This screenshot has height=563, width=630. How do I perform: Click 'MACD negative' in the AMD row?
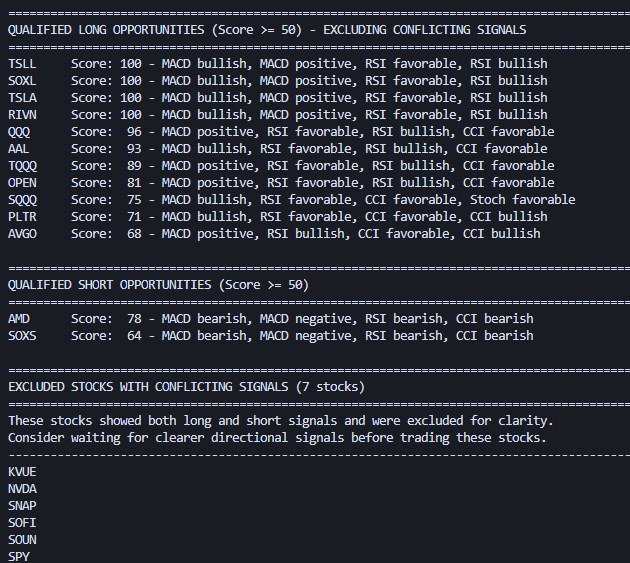[x=308, y=319]
